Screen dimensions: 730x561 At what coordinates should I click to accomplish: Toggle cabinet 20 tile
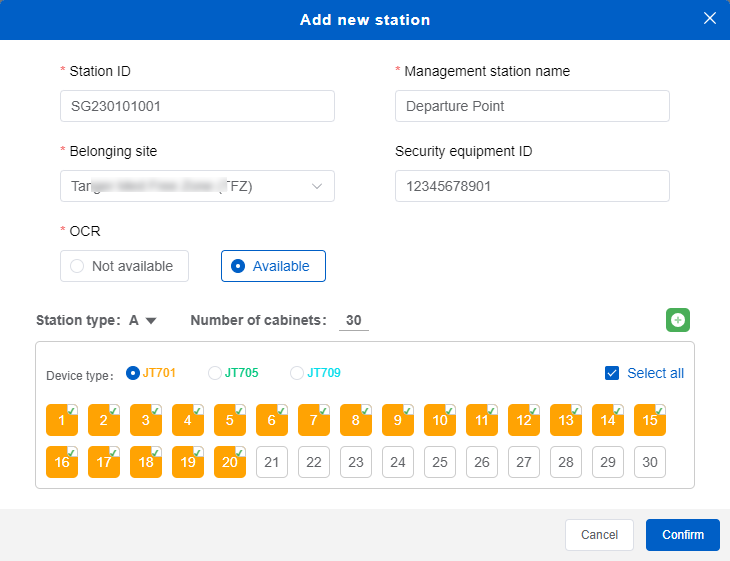(230, 462)
